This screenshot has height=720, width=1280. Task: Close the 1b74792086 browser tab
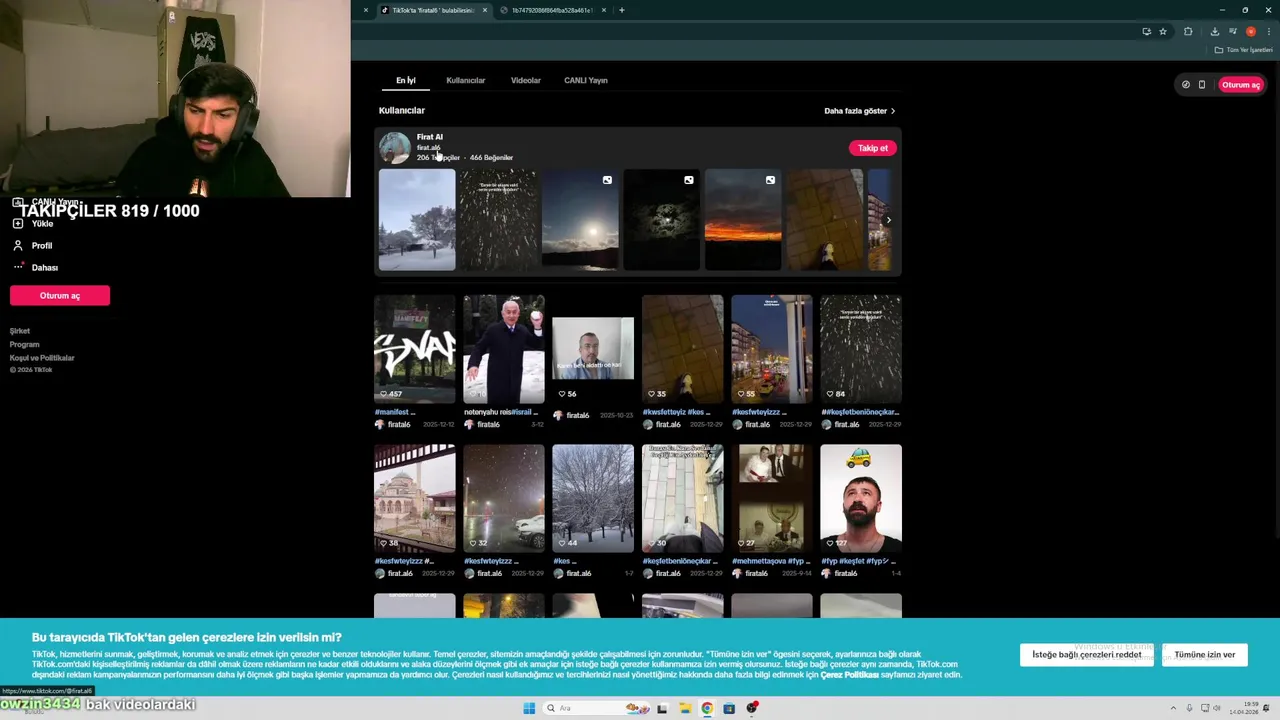[604, 10]
